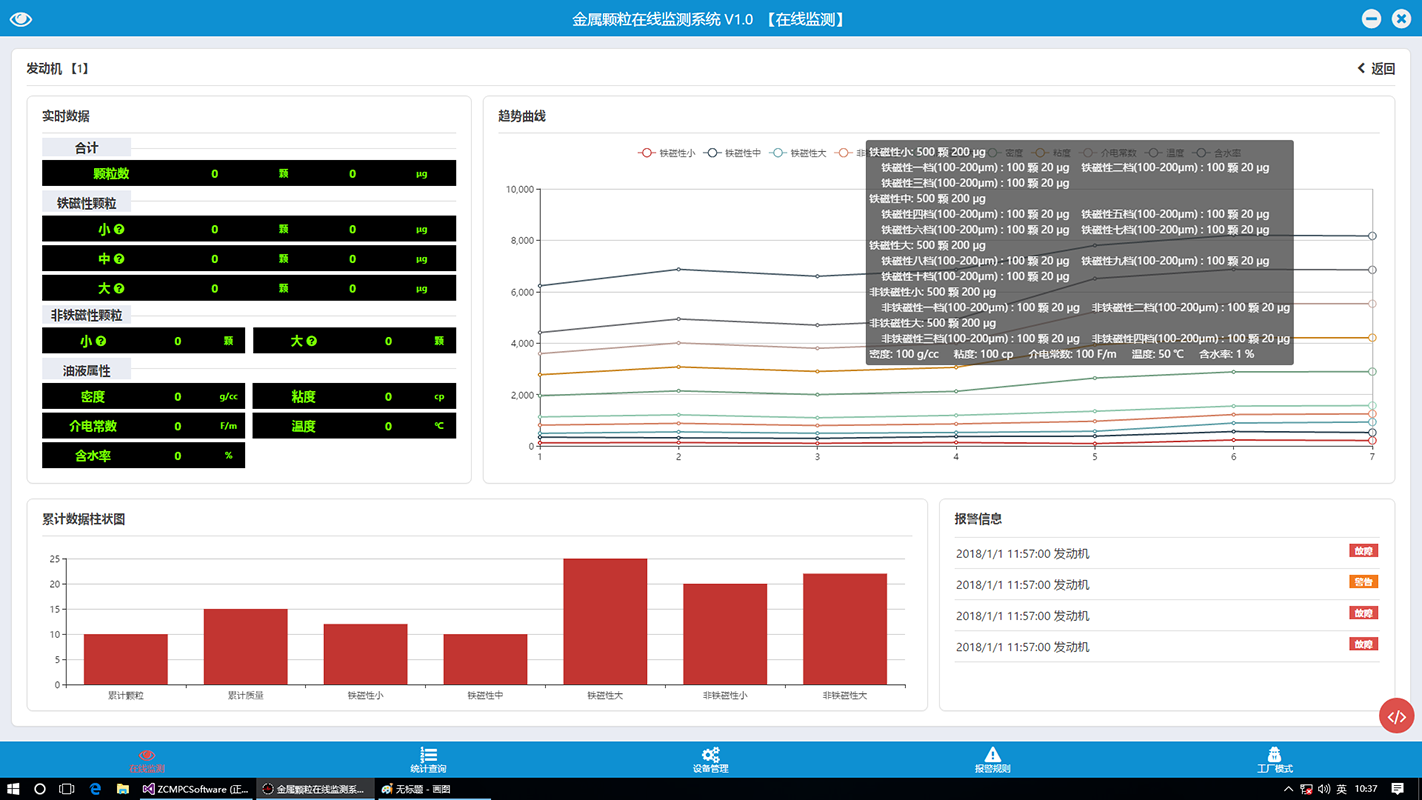This screenshot has height=800, width=1422.
Task: Switch to 工厂模式 factory mode icon
Action: point(1274,759)
